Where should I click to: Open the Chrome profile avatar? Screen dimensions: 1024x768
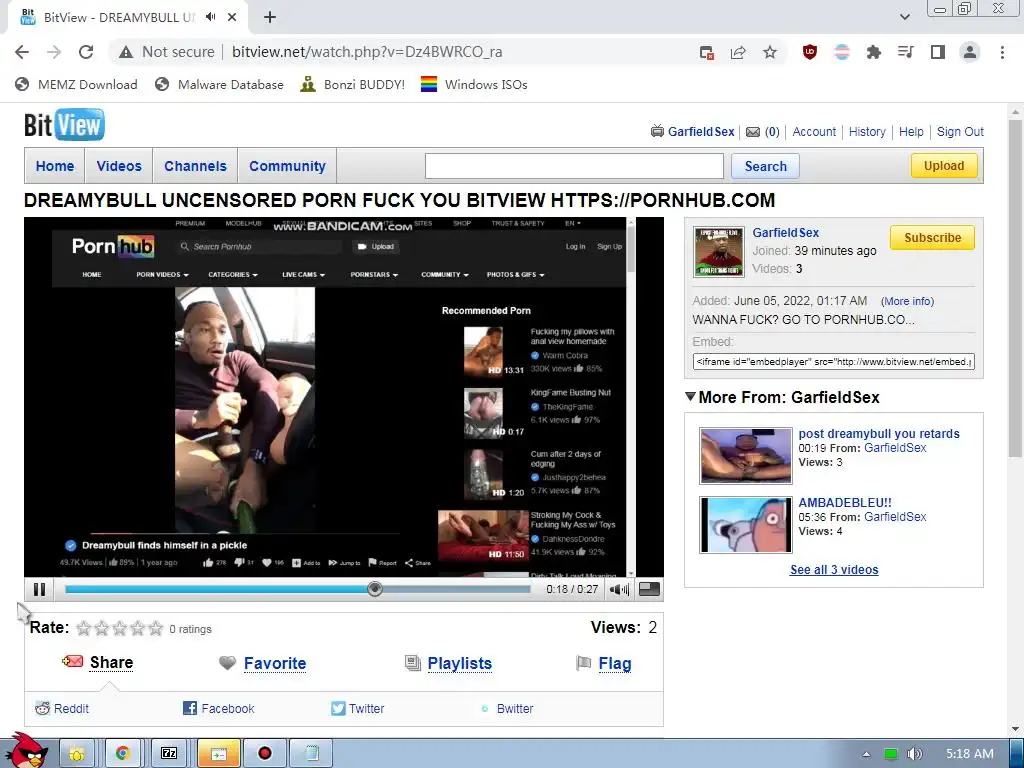pyautogui.click(x=970, y=52)
